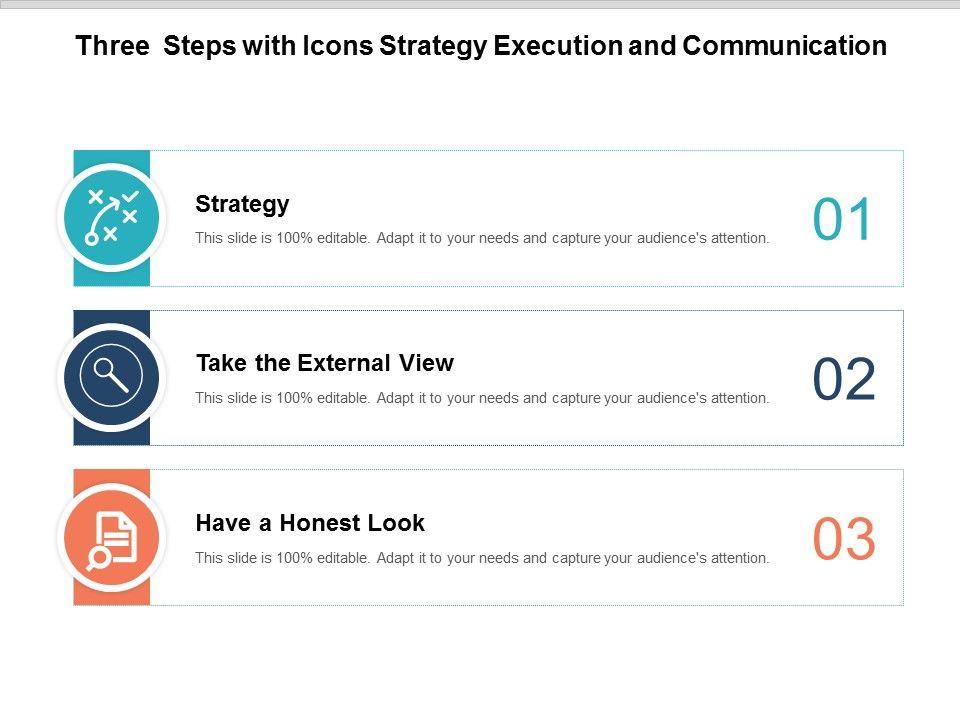Click the "Have a Honest Look" heading

(x=310, y=523)
